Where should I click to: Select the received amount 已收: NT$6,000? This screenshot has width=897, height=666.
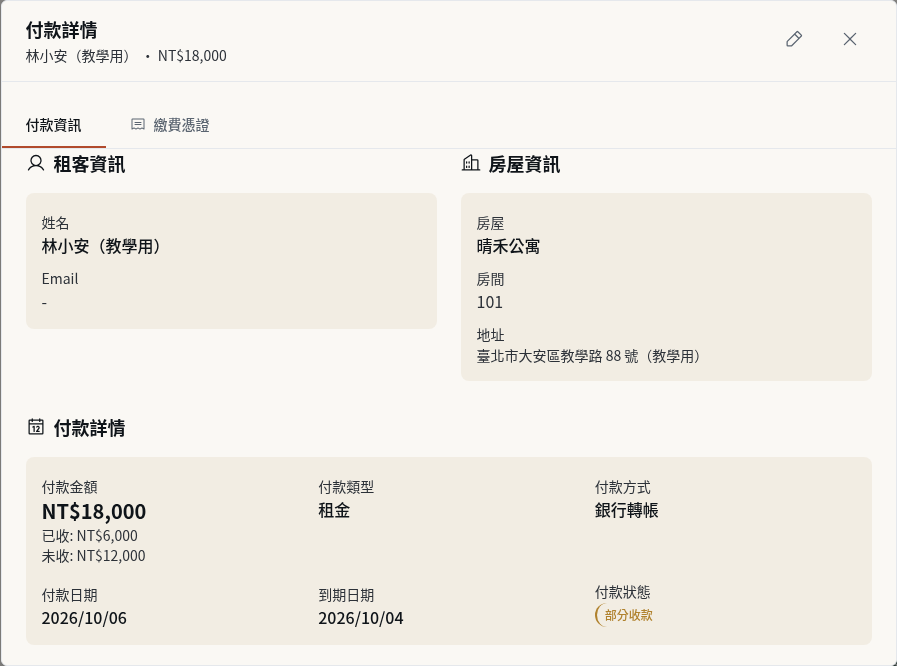click(90, 536)
